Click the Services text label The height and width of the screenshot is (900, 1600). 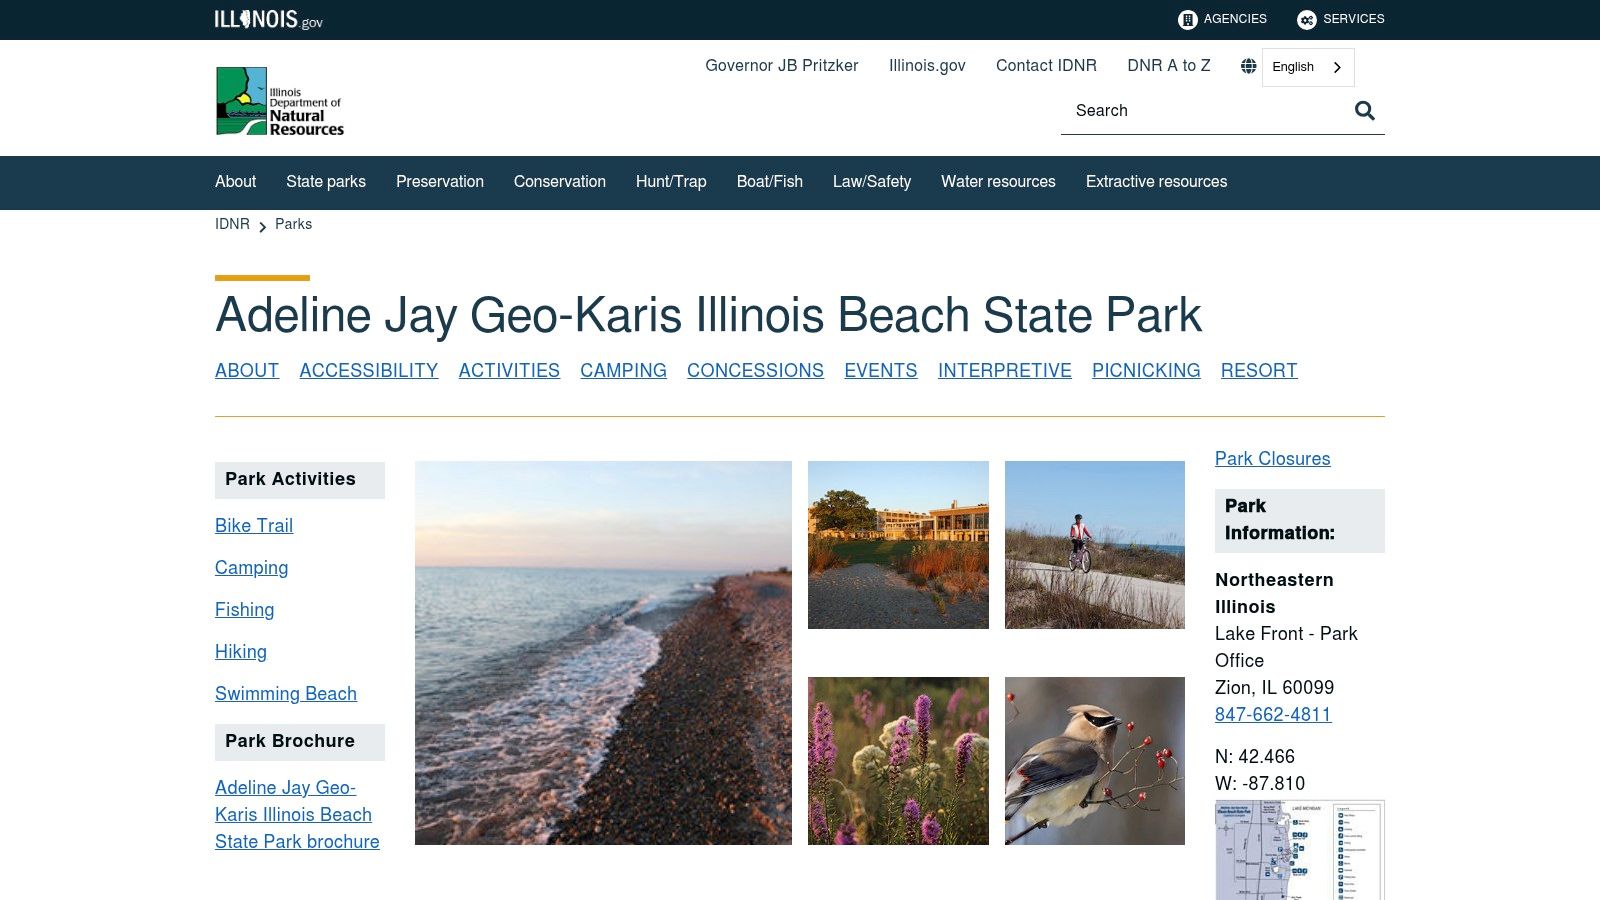[1354, 19]
